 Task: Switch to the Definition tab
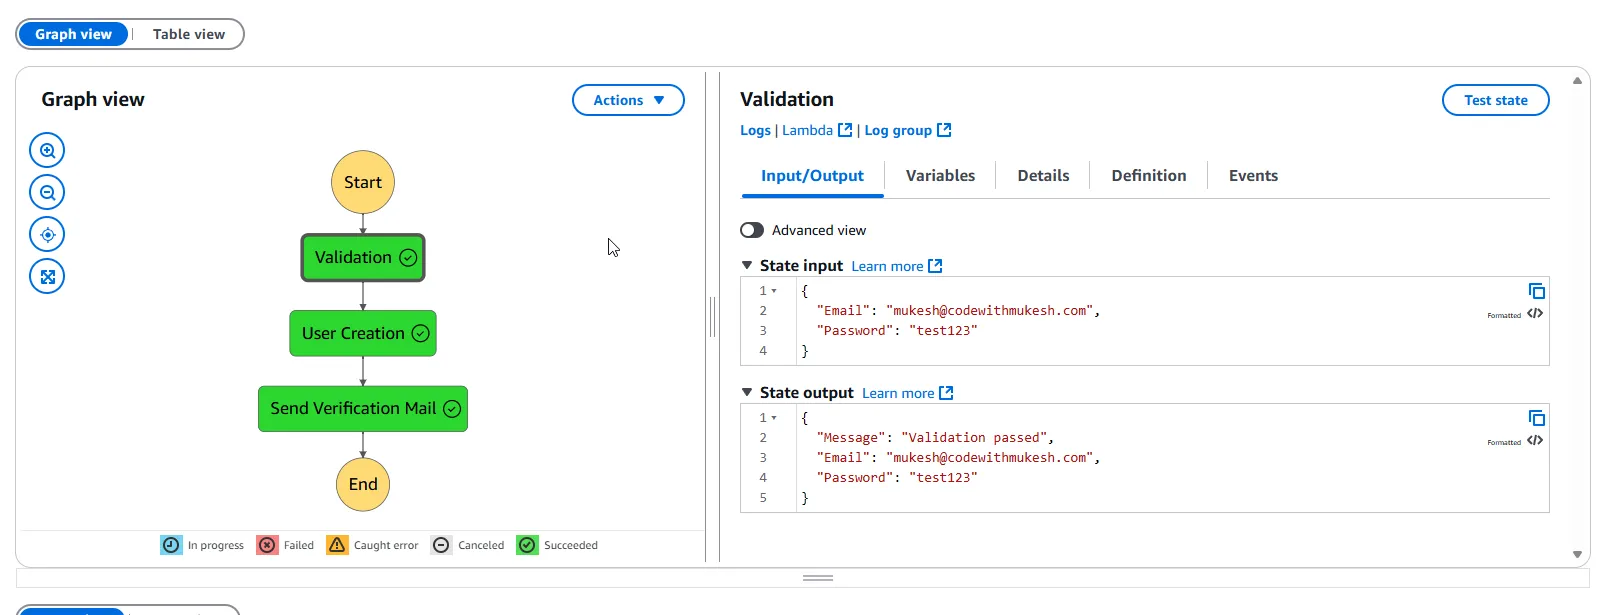pos(1148,176)
